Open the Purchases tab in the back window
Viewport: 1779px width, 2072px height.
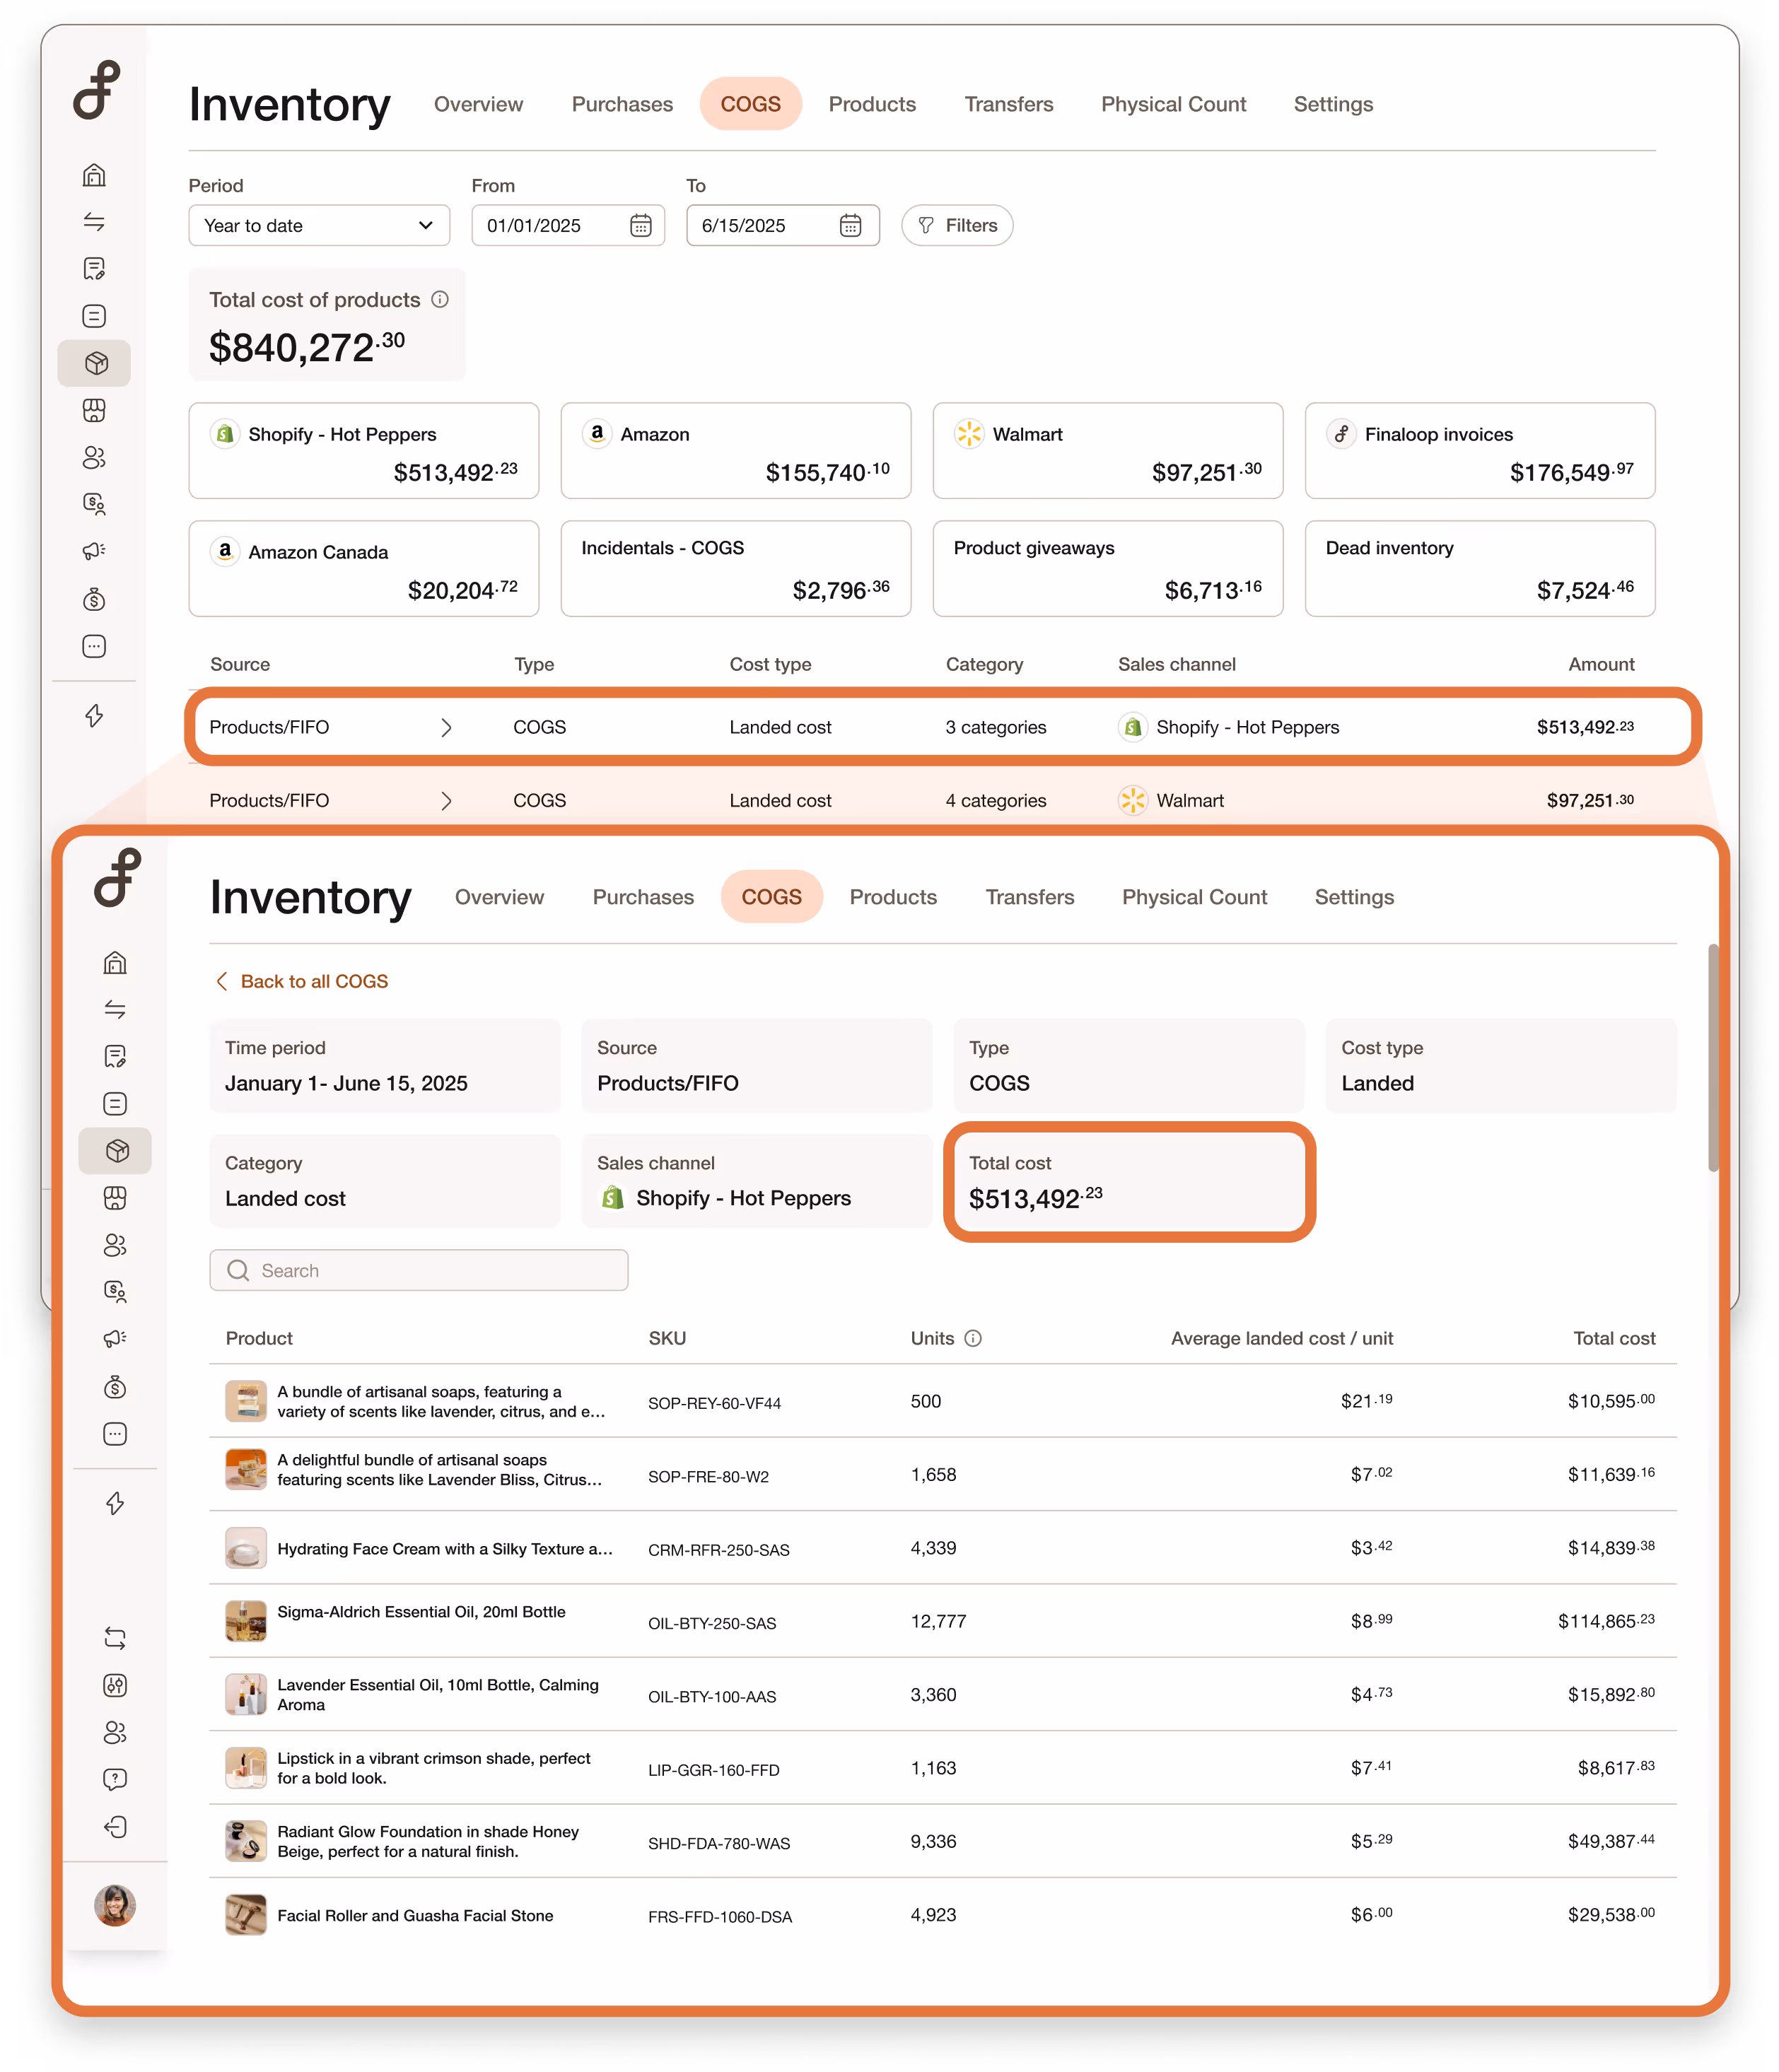click(622, 104)
